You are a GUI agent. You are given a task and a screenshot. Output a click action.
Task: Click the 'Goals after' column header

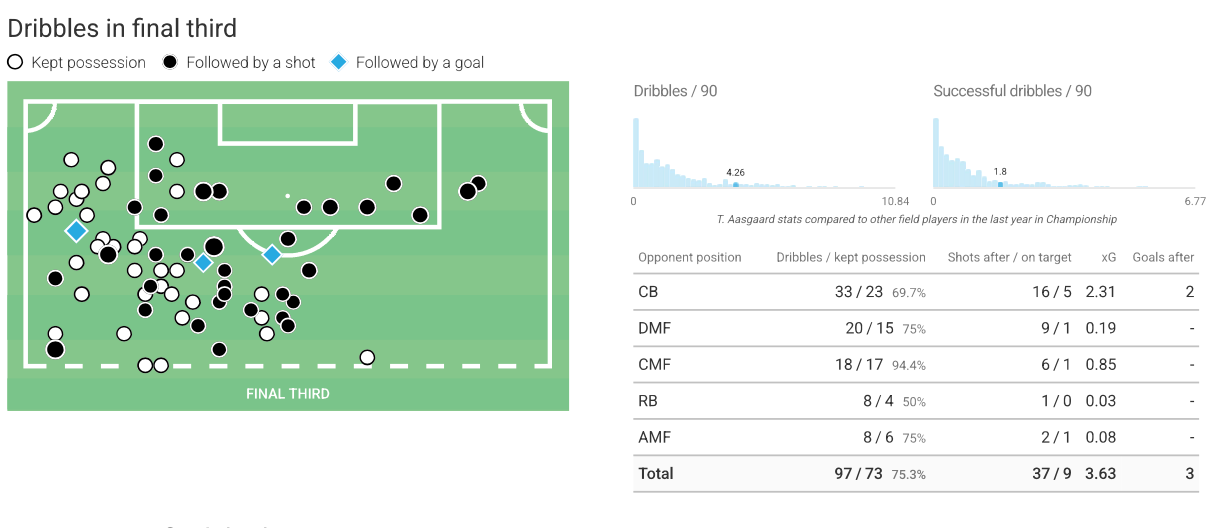click(1163, 257)
